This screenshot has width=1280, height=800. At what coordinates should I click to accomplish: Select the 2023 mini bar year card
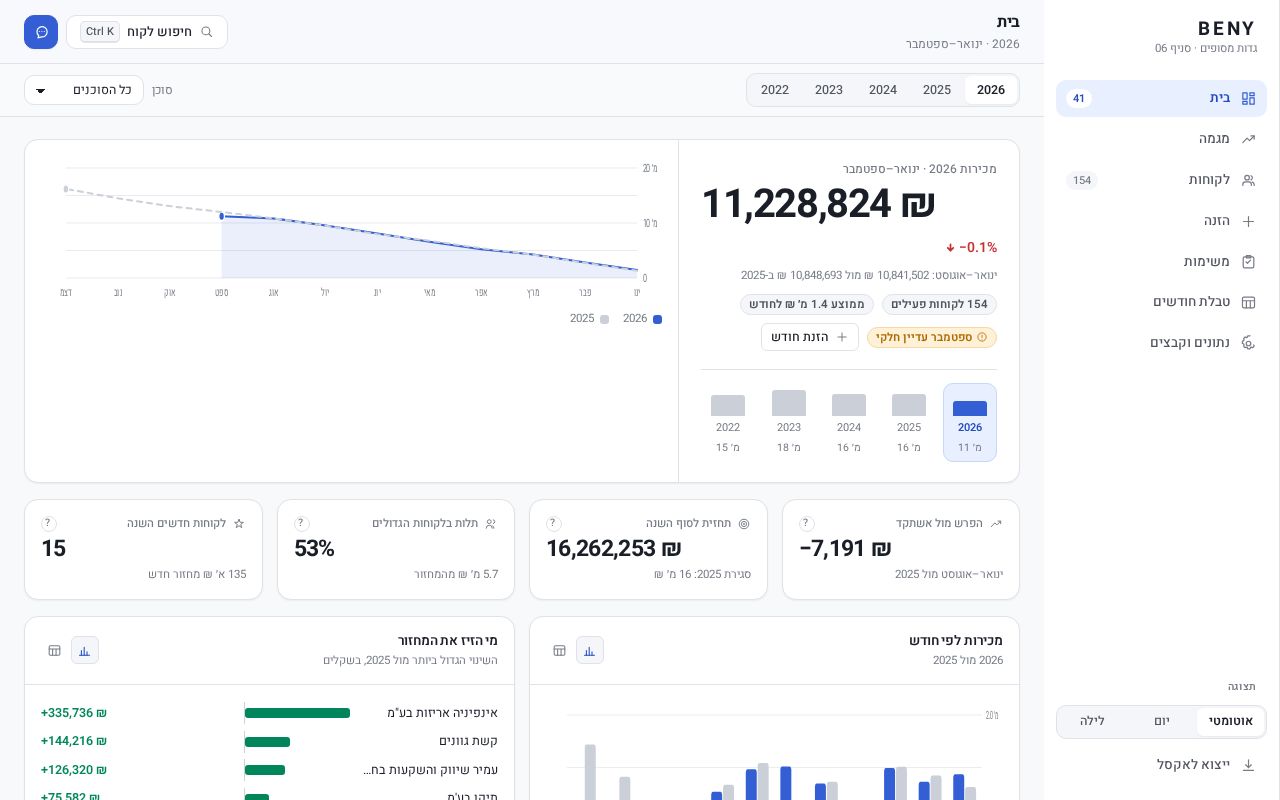pos(789,423)
